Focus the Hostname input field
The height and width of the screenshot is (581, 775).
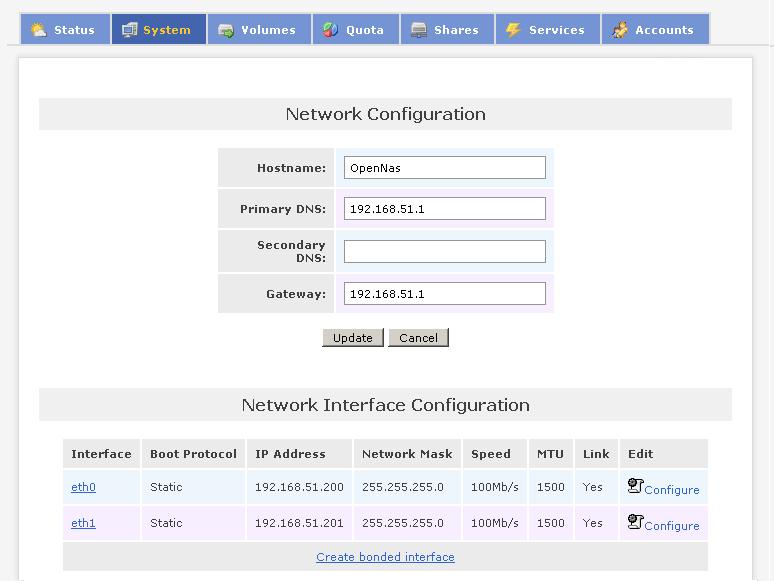444,168
